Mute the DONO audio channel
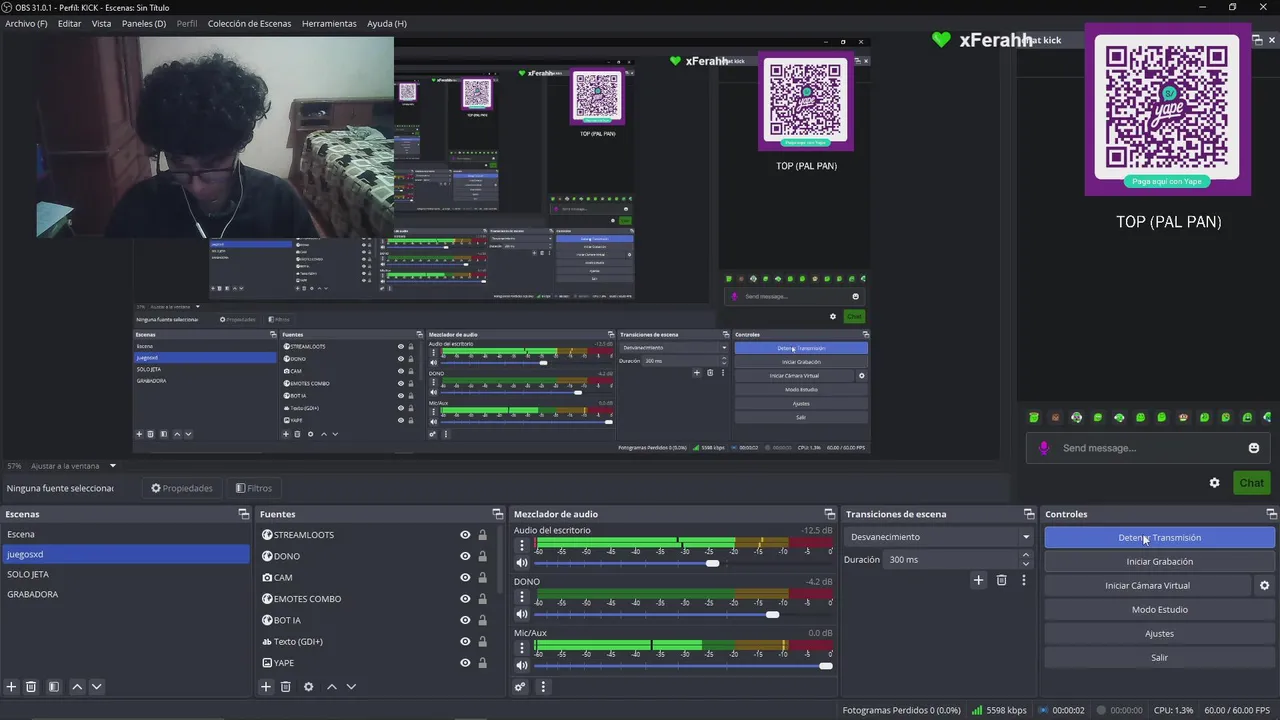This screenshot has height=720, width=1280. [x=521, y=614]
